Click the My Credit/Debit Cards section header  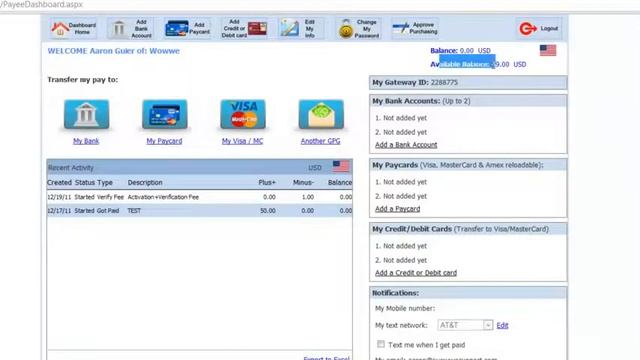(468, 229)
